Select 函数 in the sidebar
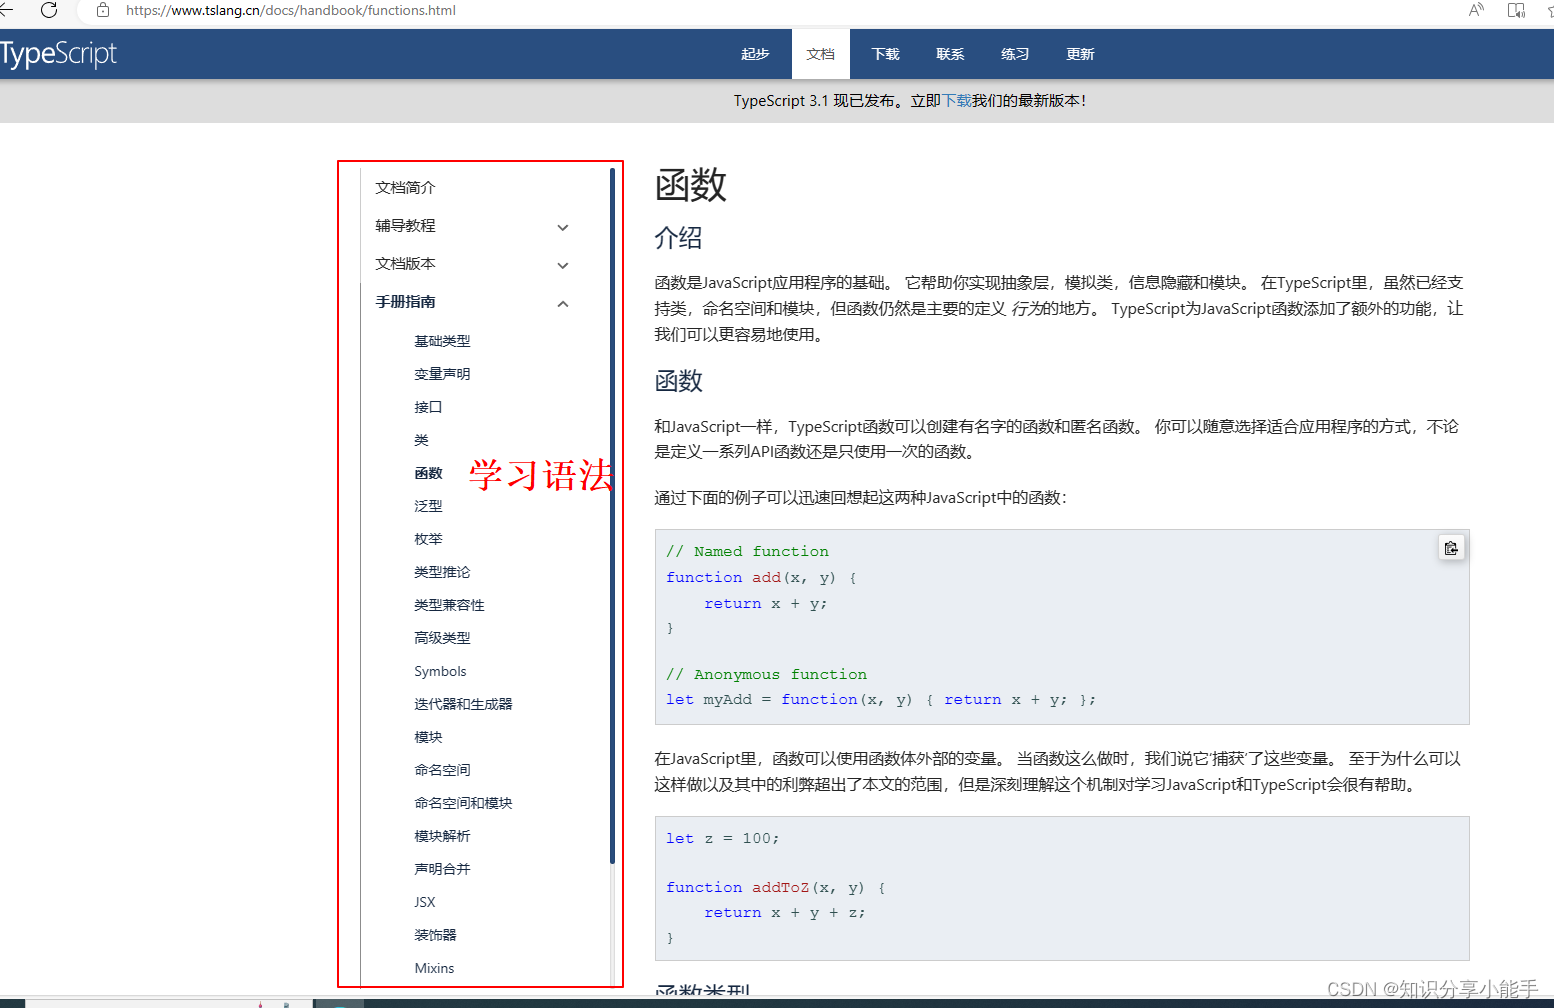This screenshot has height=1008, width=1554. 428,473
